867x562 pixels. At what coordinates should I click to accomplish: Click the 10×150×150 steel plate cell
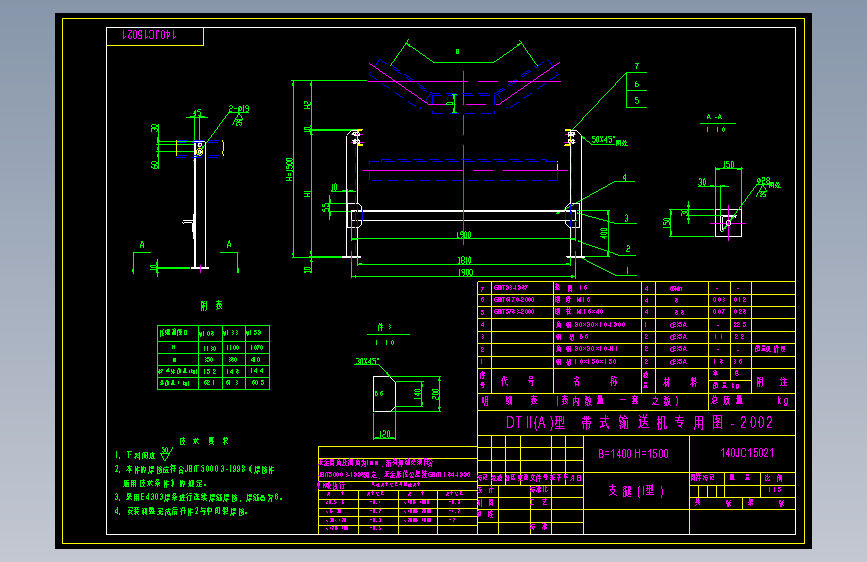coord(586,362)
